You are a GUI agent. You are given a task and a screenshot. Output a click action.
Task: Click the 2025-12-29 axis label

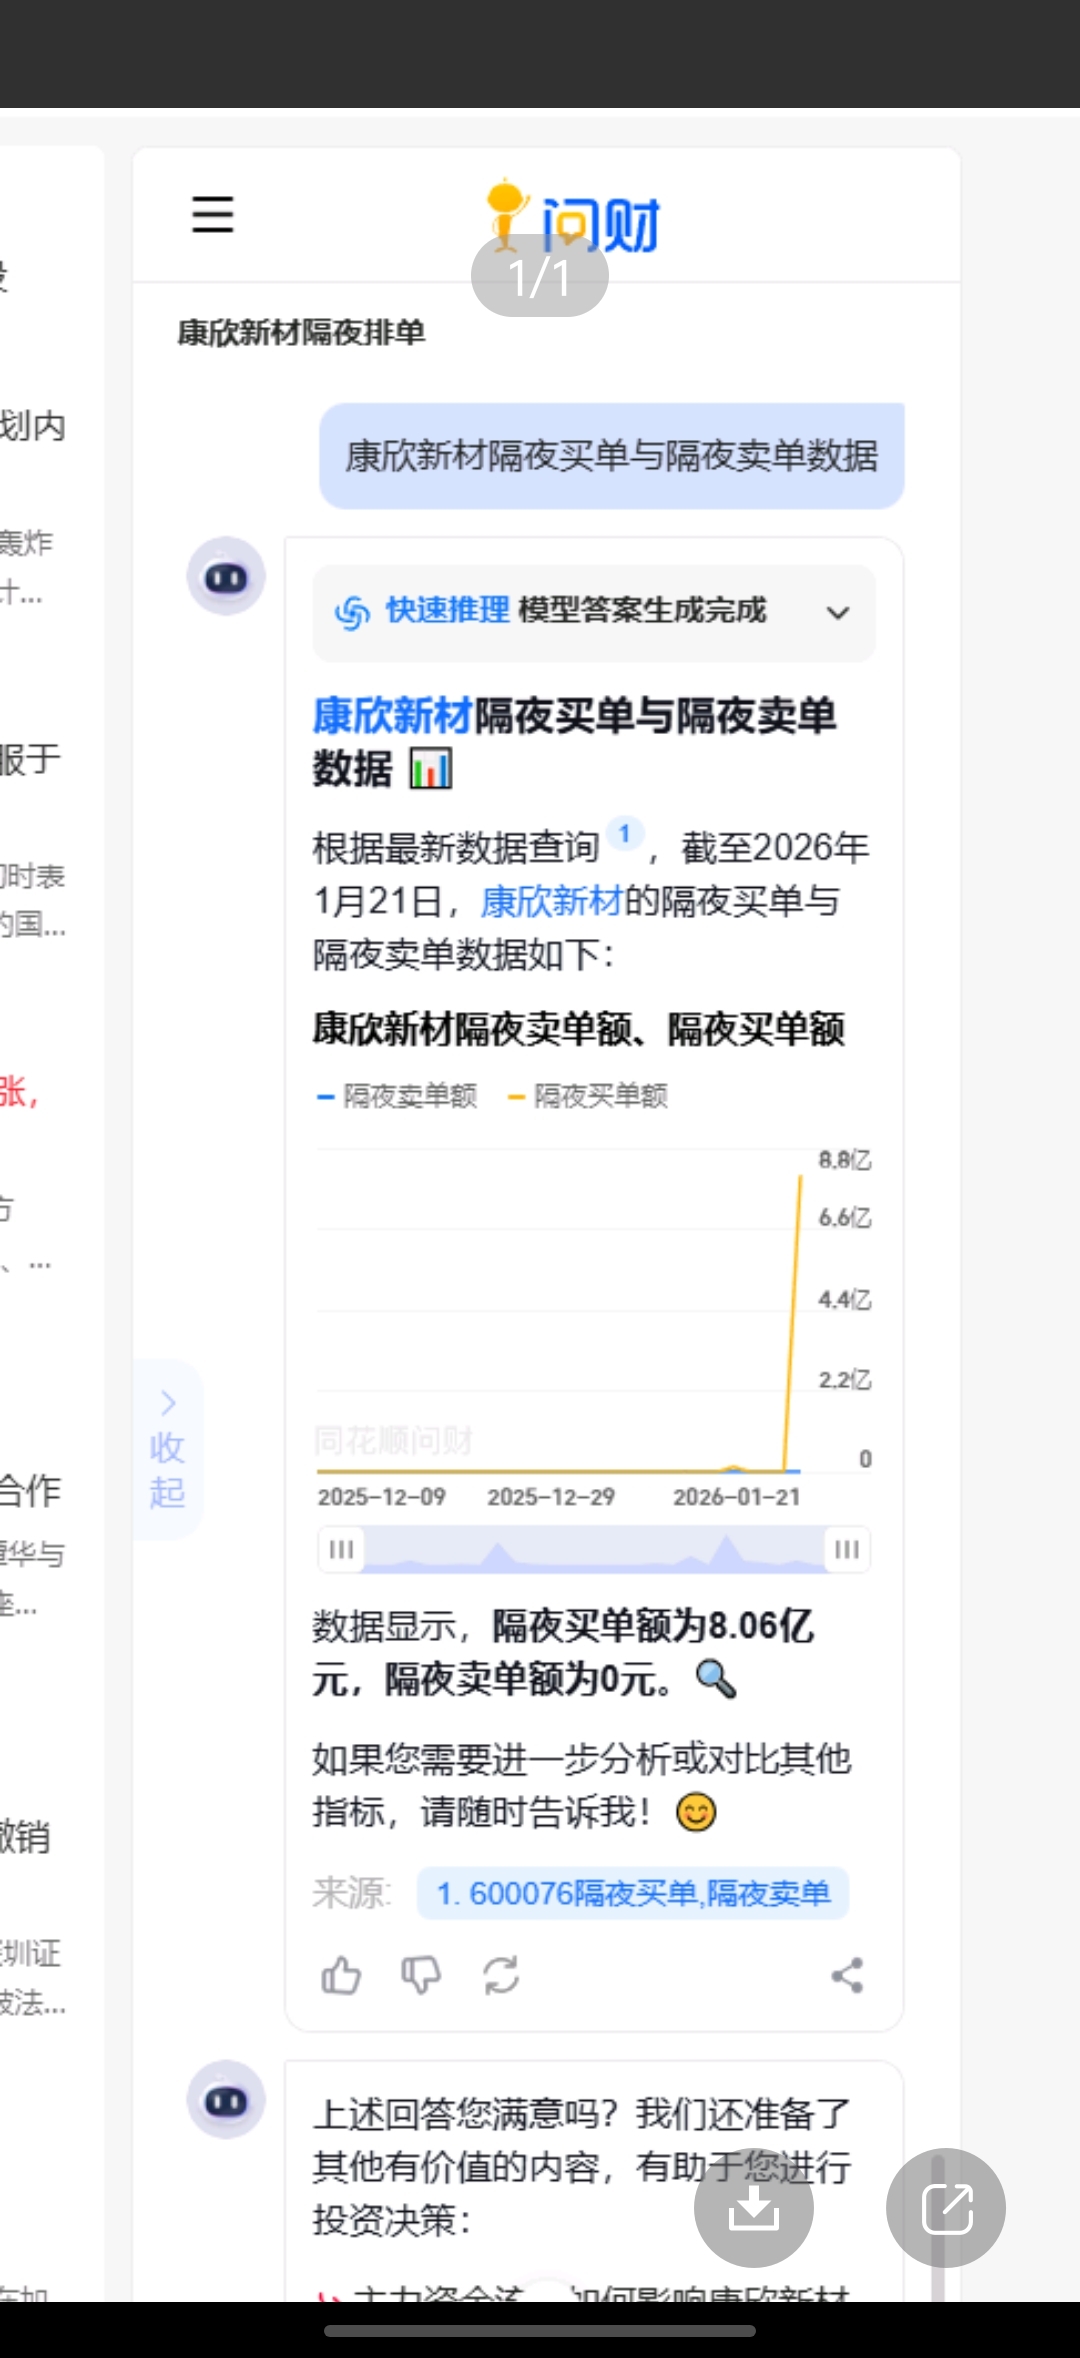(x=551, y=1497)
